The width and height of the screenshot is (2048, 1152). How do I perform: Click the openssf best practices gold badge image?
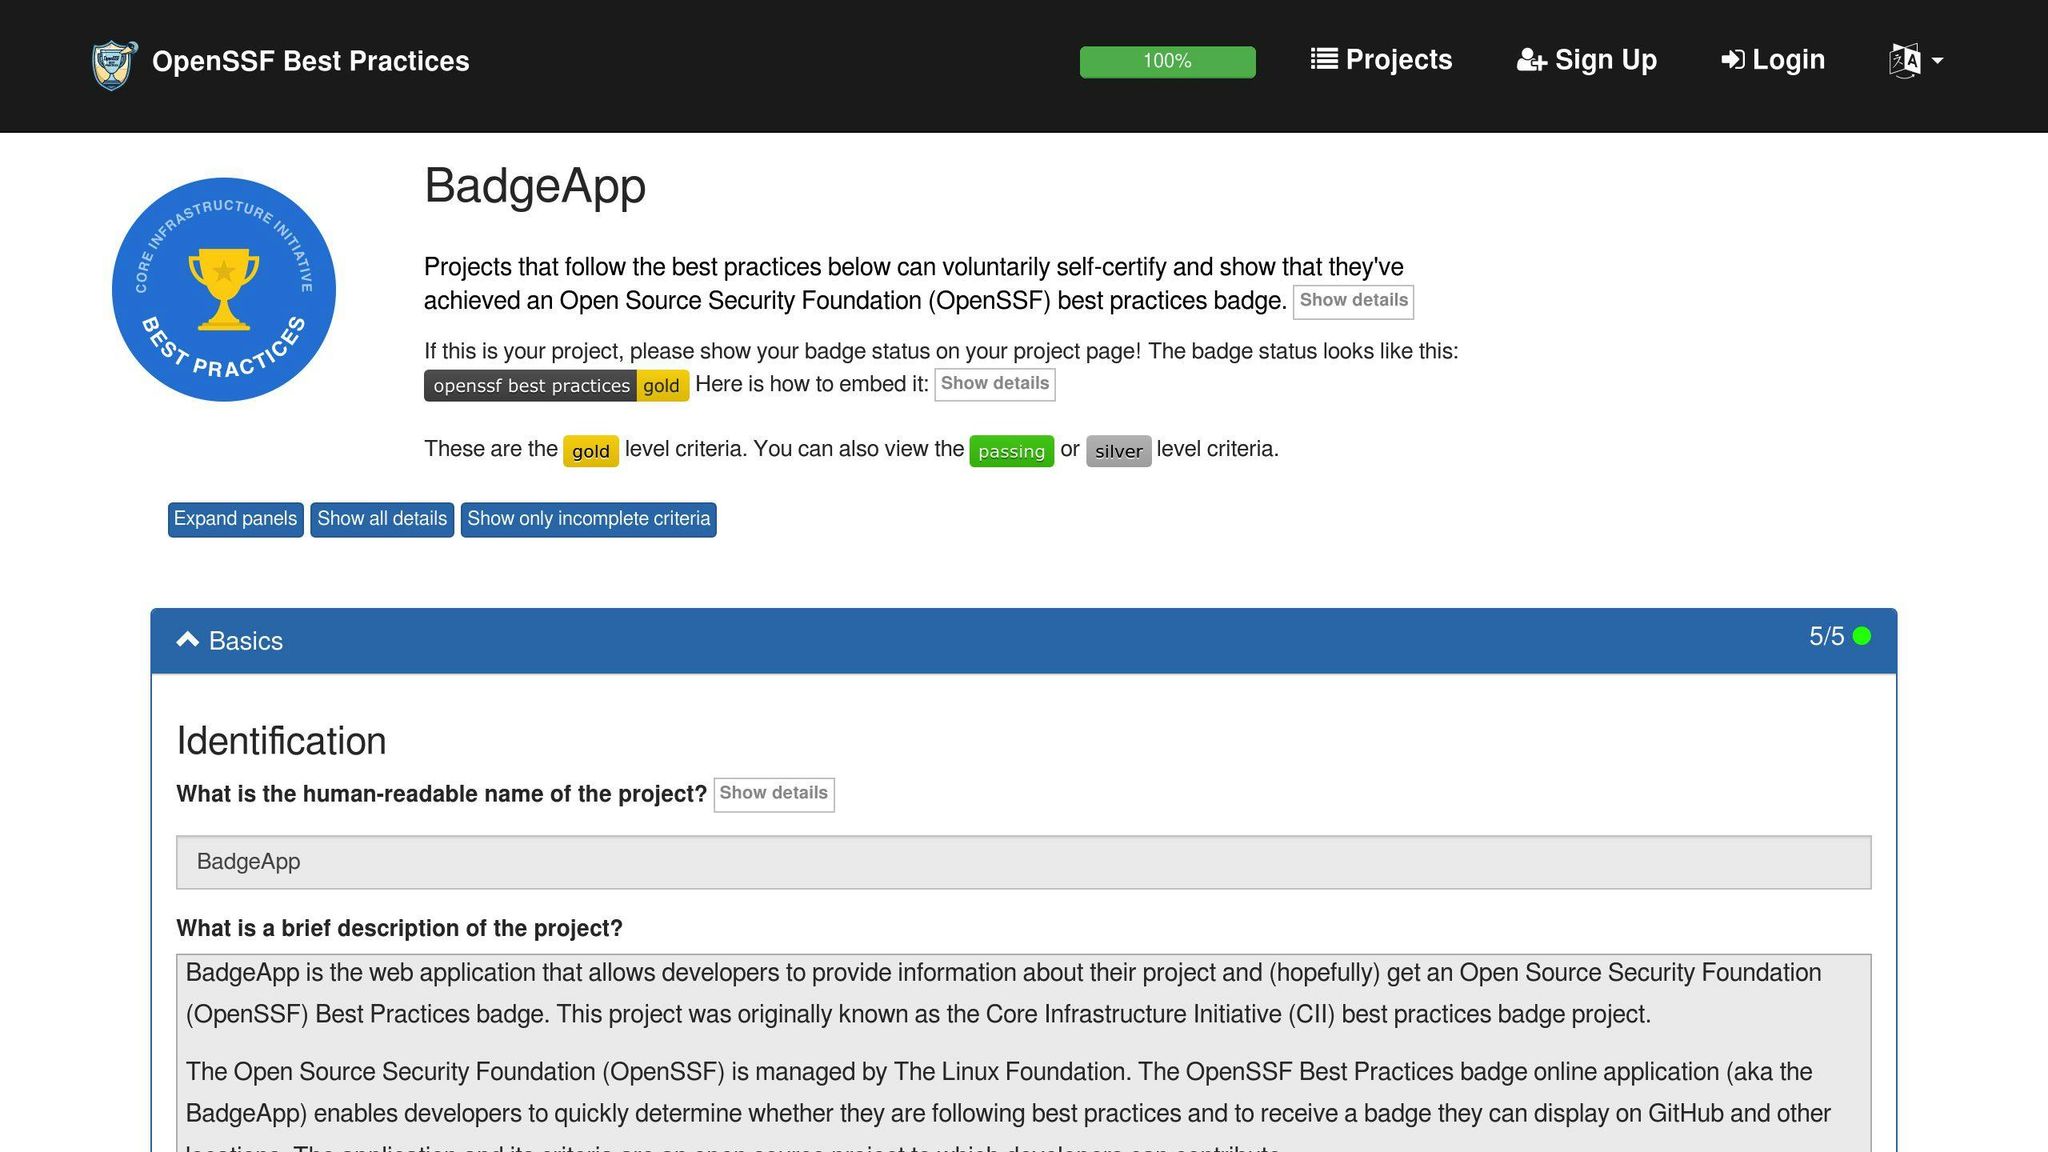click(x=556, y=385)
